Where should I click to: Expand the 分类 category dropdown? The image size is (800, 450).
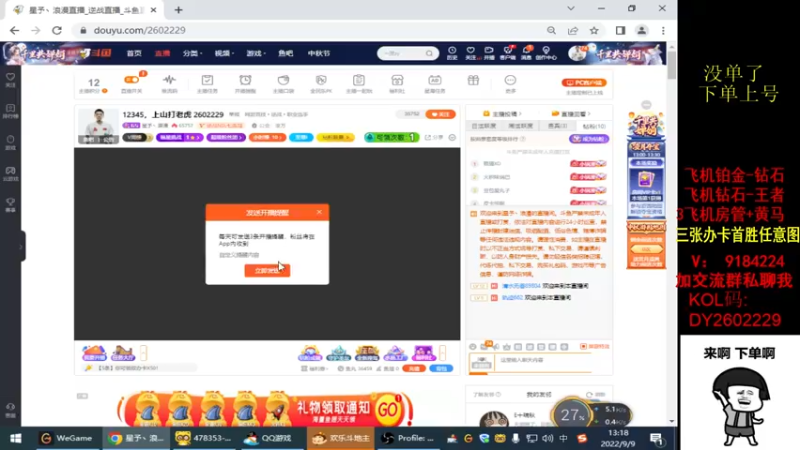coord(192,53)
